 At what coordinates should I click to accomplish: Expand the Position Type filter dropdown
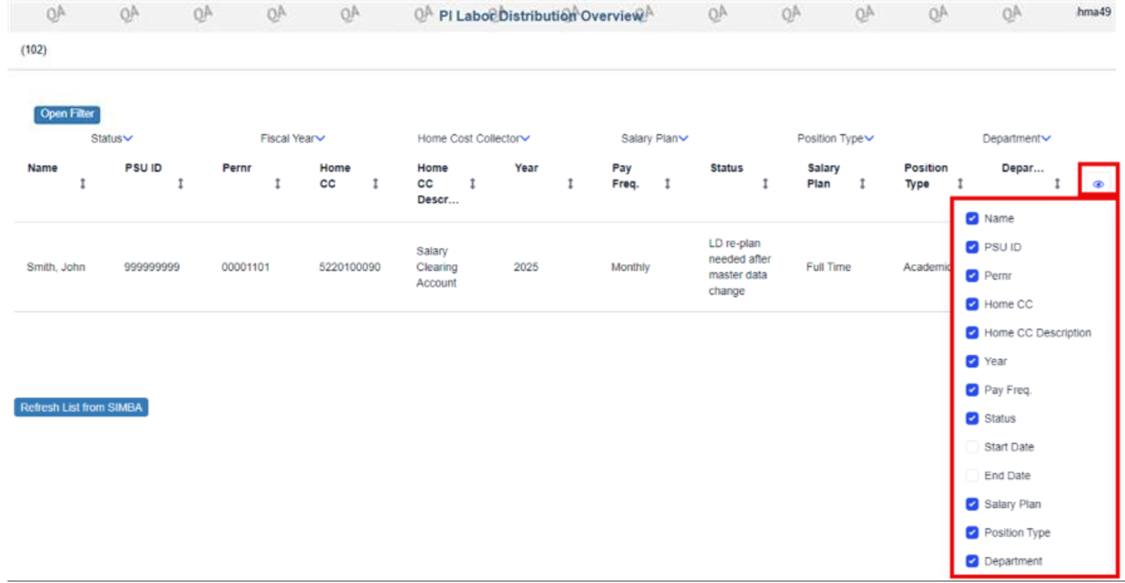(835, 138)
